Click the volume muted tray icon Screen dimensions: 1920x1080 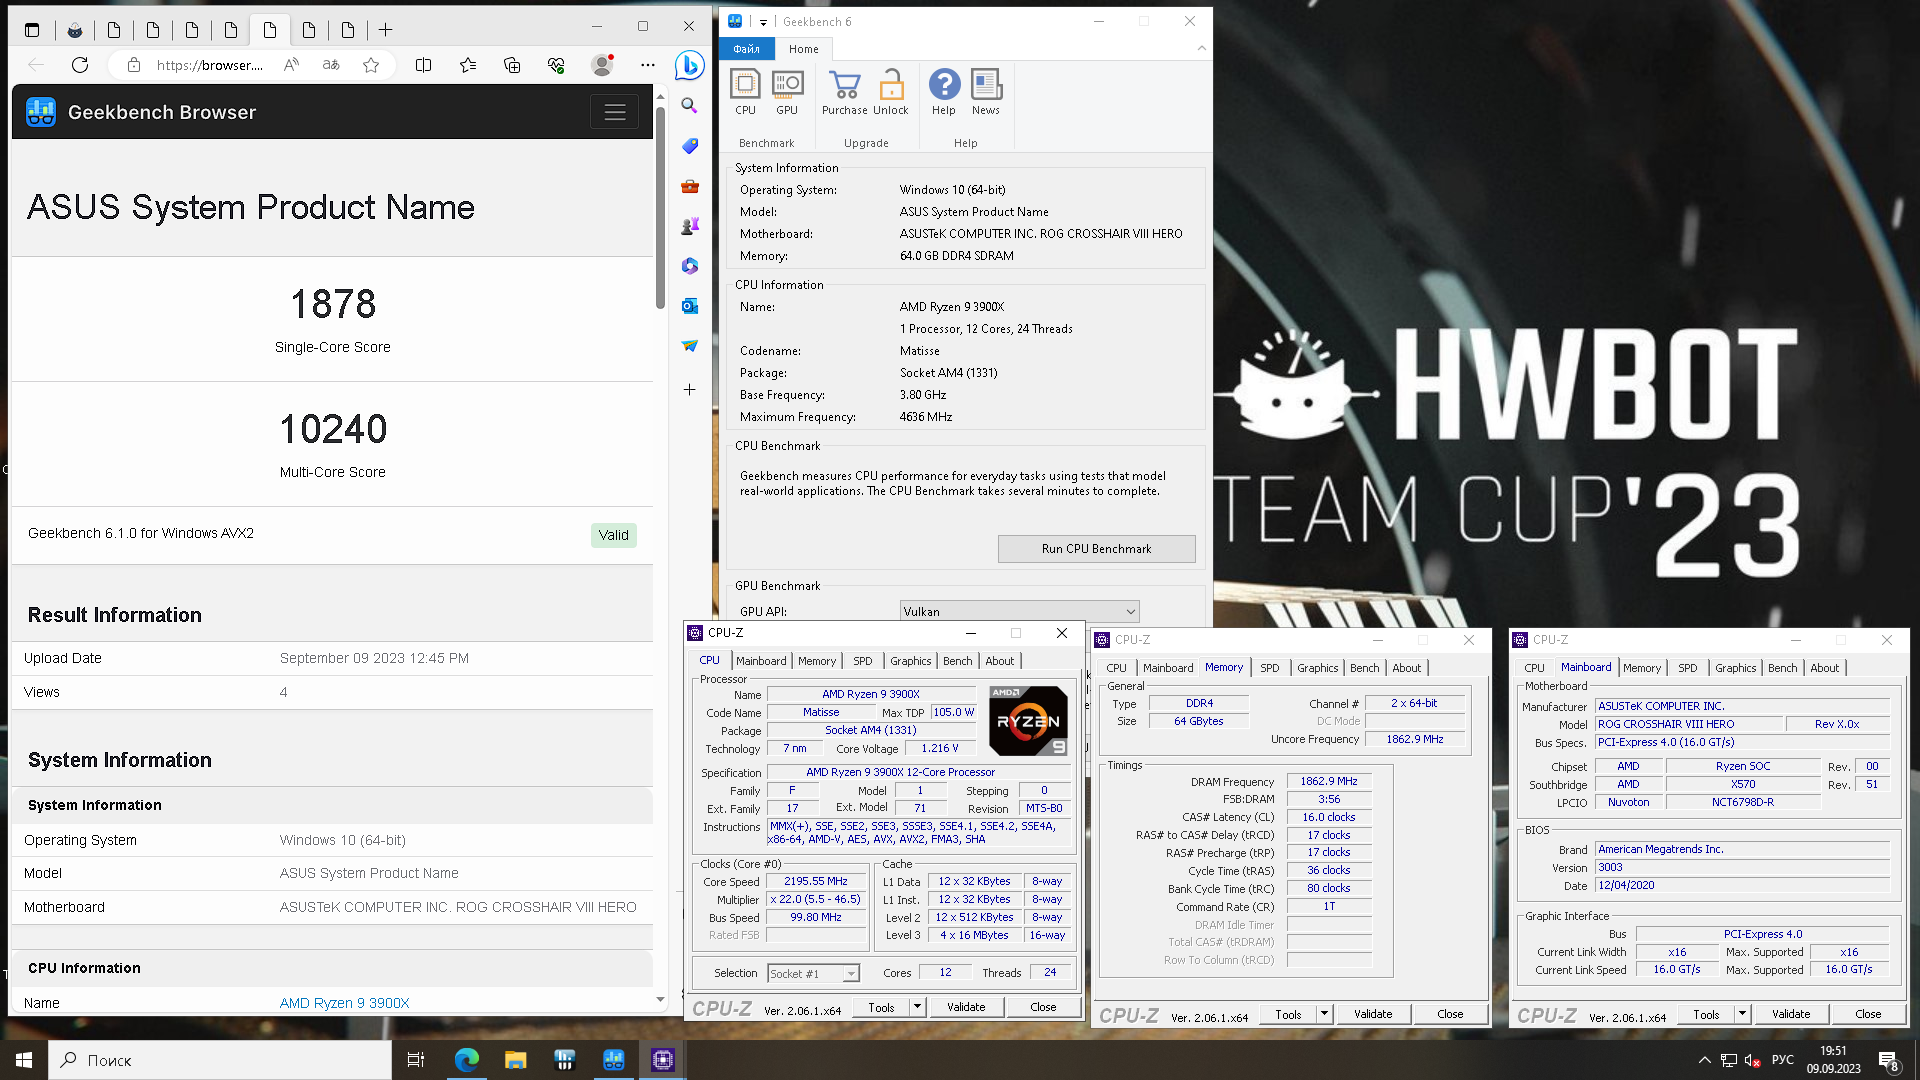pyautogui.click(x=1752, y=1060)
